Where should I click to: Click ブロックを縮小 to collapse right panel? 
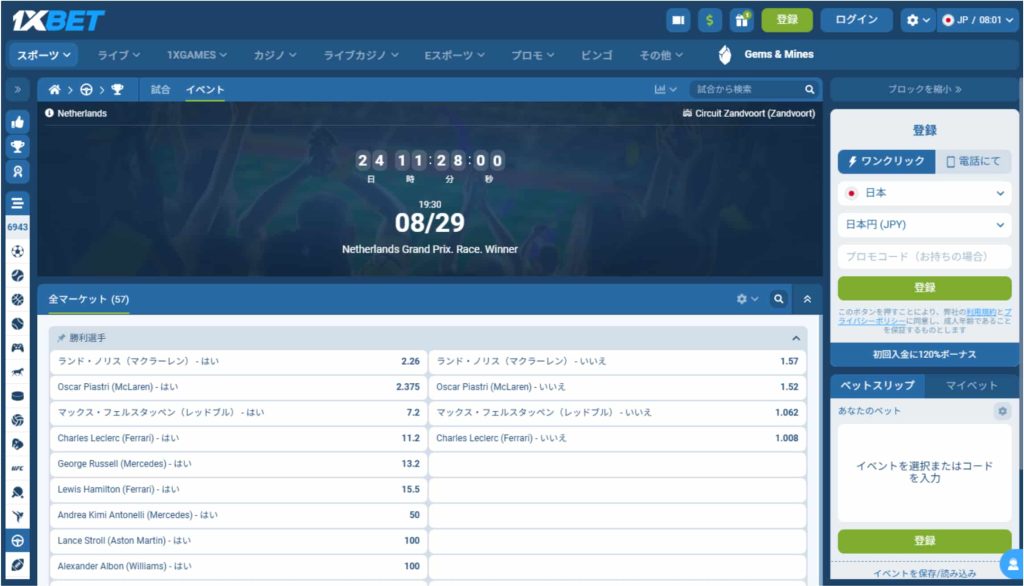(924, 90)
